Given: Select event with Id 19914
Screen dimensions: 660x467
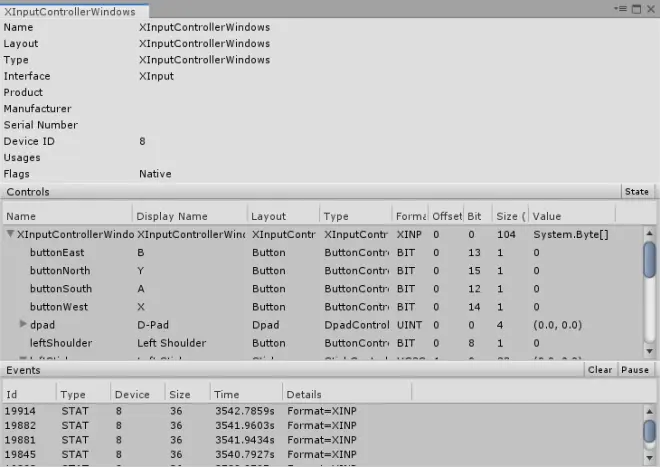Looking at the screenshot, I should 323,411.
